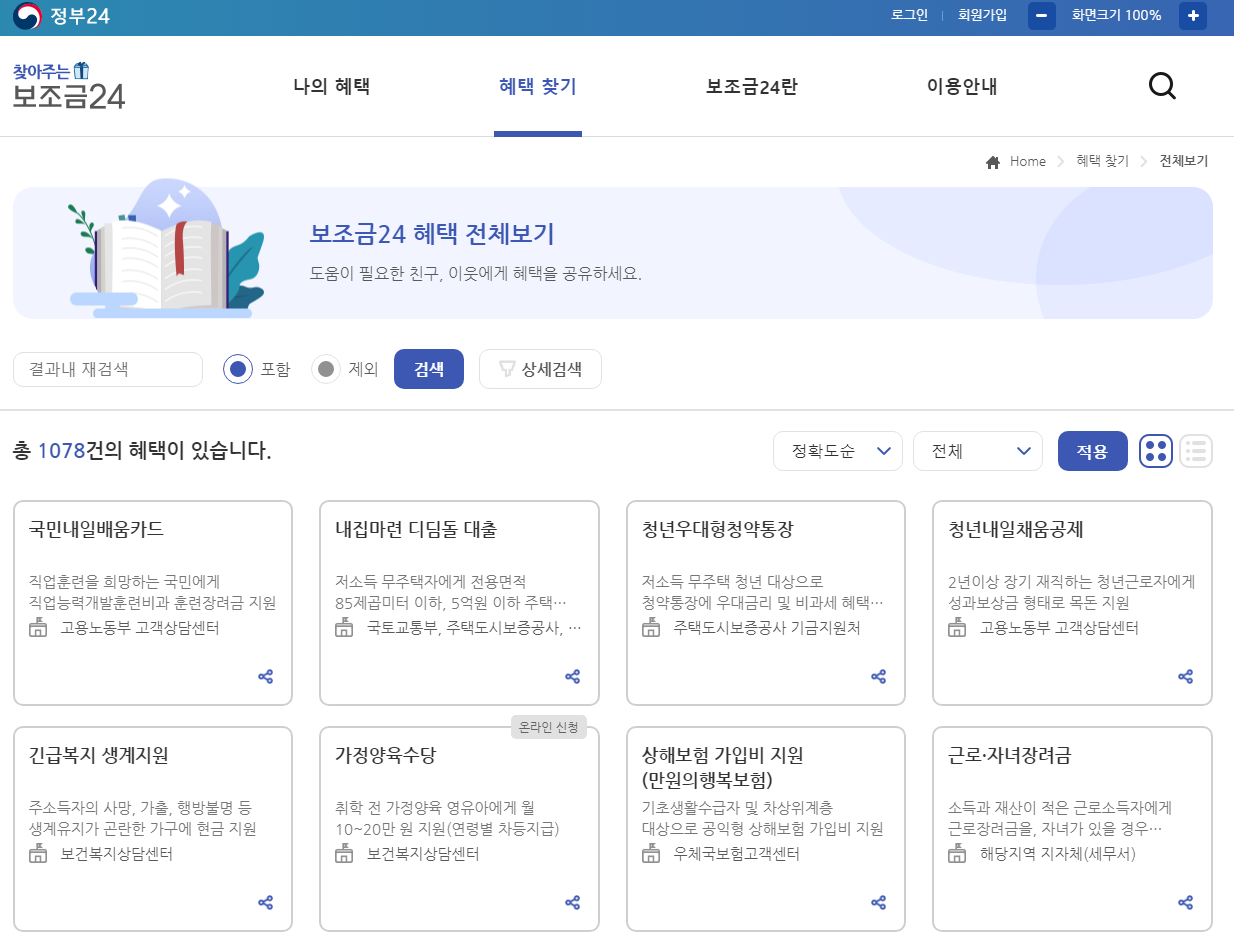The width and height of the screenshot is (1234, 943).
Task: Switch to card grid view
Action: click(x=1155, y=451)
